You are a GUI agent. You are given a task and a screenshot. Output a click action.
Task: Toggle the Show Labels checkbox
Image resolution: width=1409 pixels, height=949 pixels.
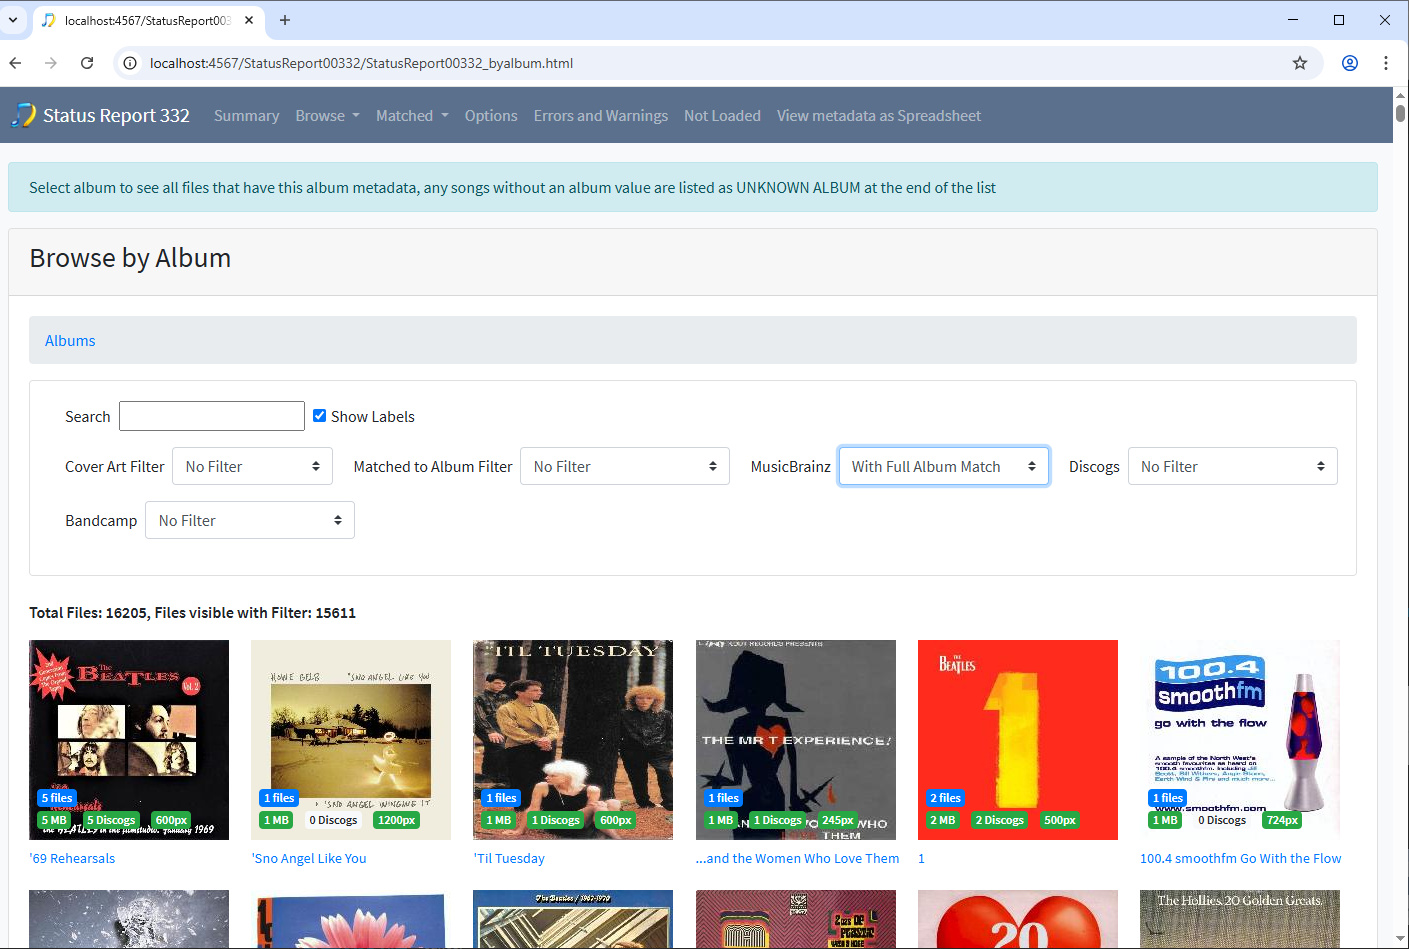[320, 416]
